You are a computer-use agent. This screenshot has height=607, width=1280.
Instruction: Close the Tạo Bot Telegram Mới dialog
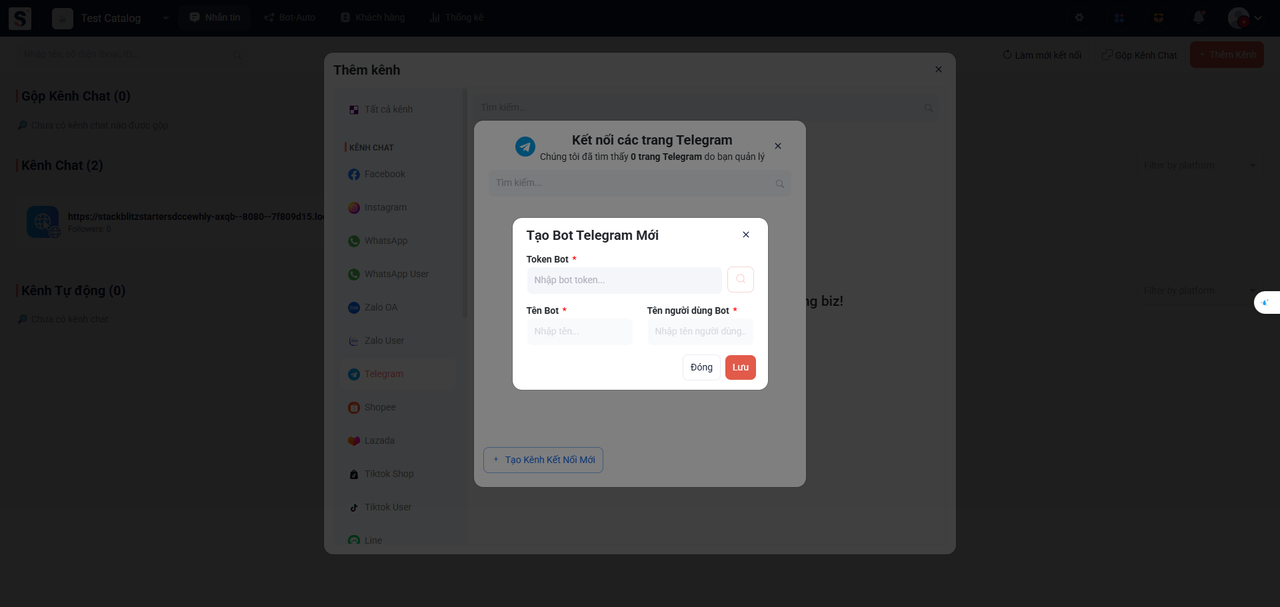click(746, 235)
